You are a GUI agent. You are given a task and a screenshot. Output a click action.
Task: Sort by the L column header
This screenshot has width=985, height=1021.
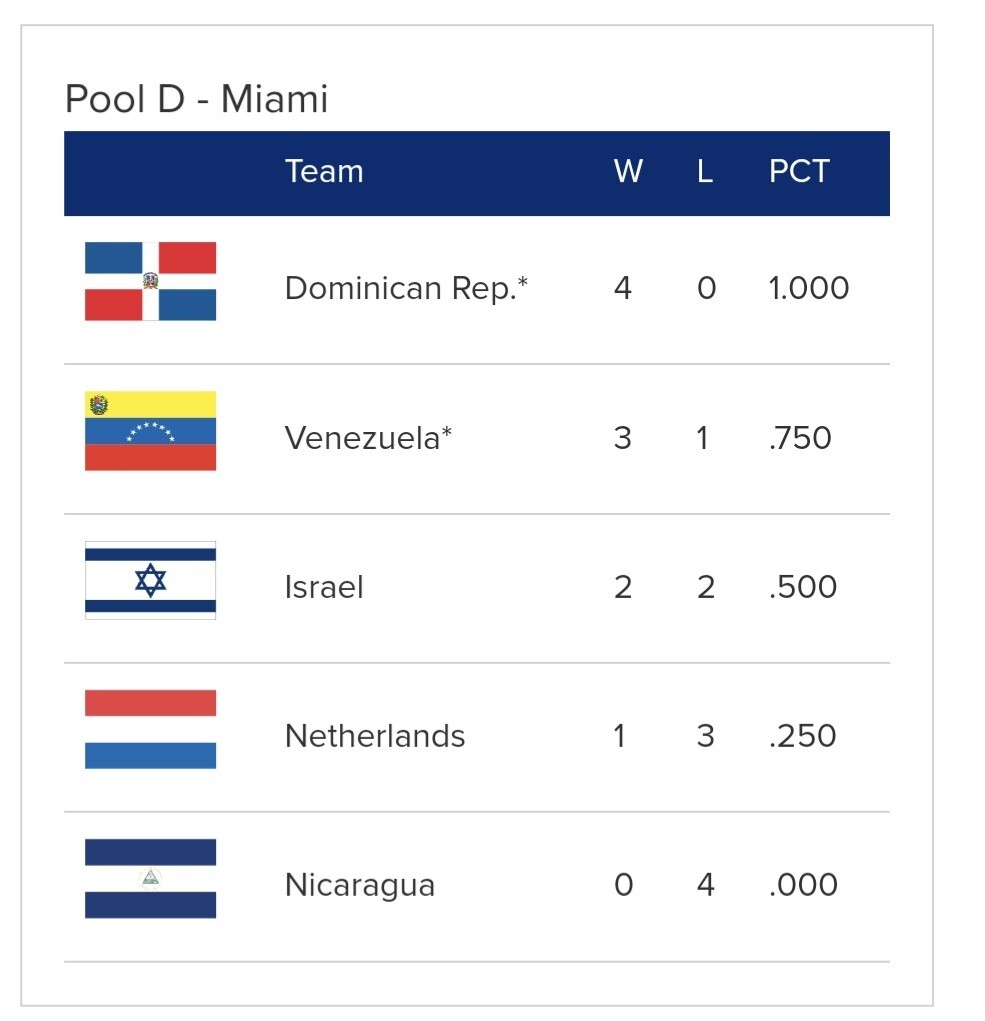pyautogui.click(x=705, y=172)
